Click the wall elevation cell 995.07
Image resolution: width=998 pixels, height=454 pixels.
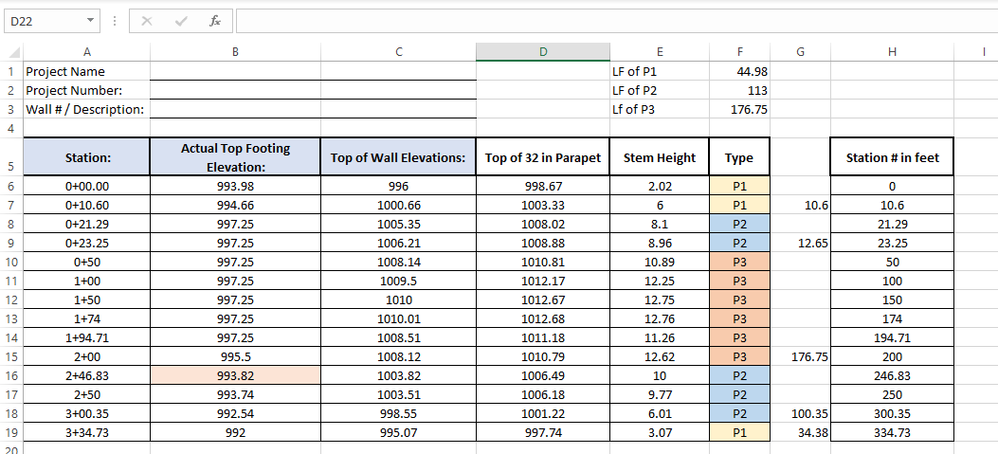[398, 432]
